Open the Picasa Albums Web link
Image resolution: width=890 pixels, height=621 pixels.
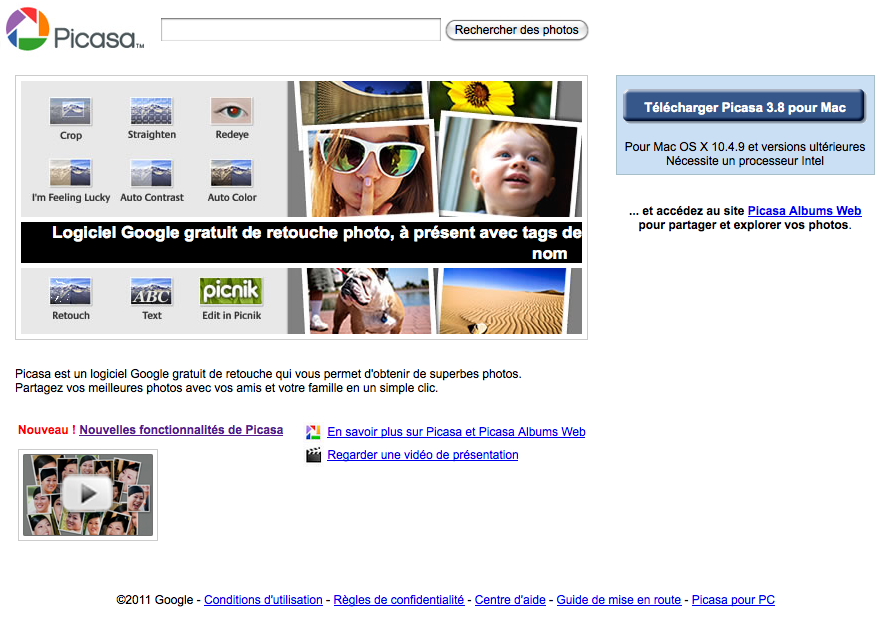pyautogui.click(x=804, y=211)
